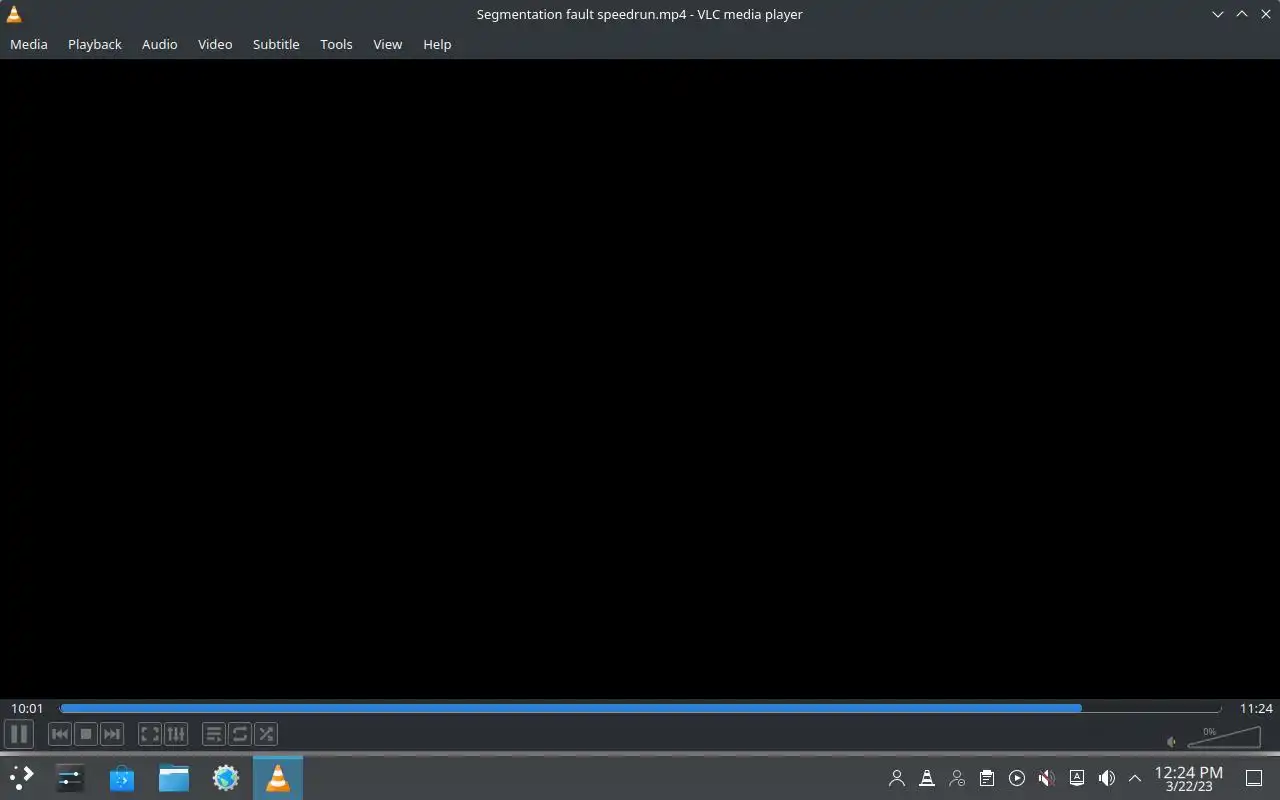Viewport: 1280px width, 800px height.
Task: Stop playback with the stop button
Action: coord(86,734)
